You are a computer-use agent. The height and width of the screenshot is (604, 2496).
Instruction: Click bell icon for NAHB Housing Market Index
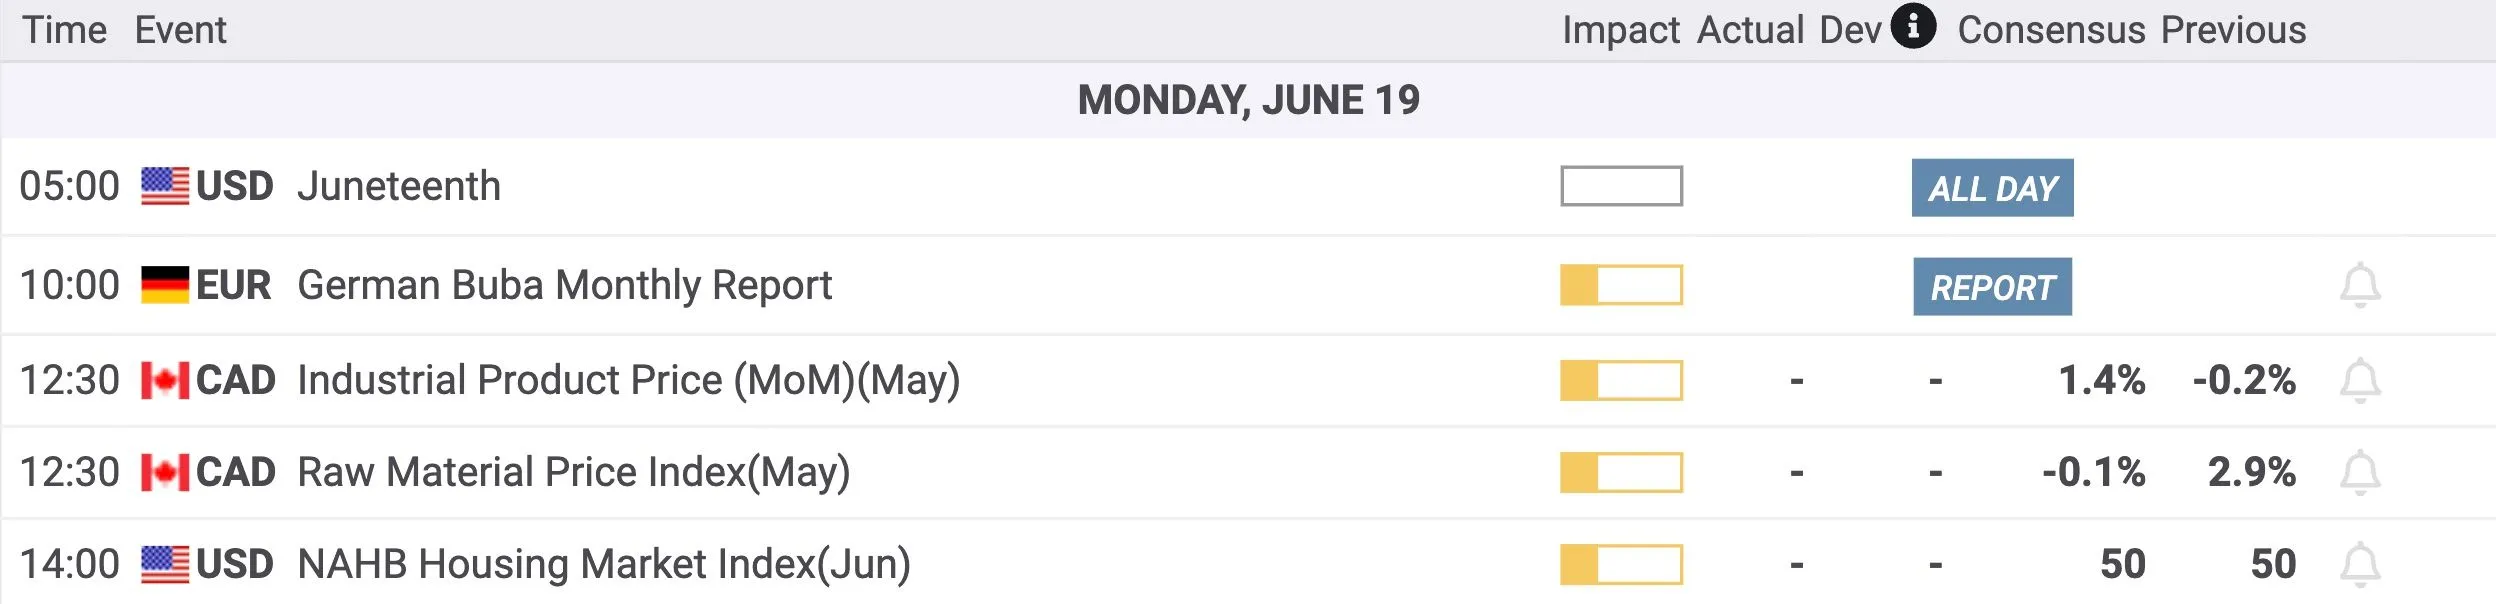point(2360,564)
